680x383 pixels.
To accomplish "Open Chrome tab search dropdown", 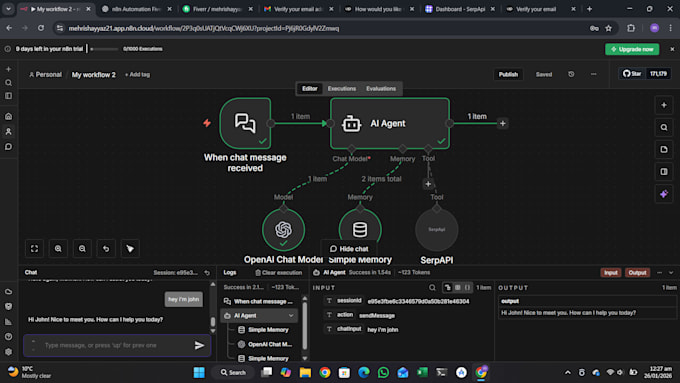I will coord(8,9).
